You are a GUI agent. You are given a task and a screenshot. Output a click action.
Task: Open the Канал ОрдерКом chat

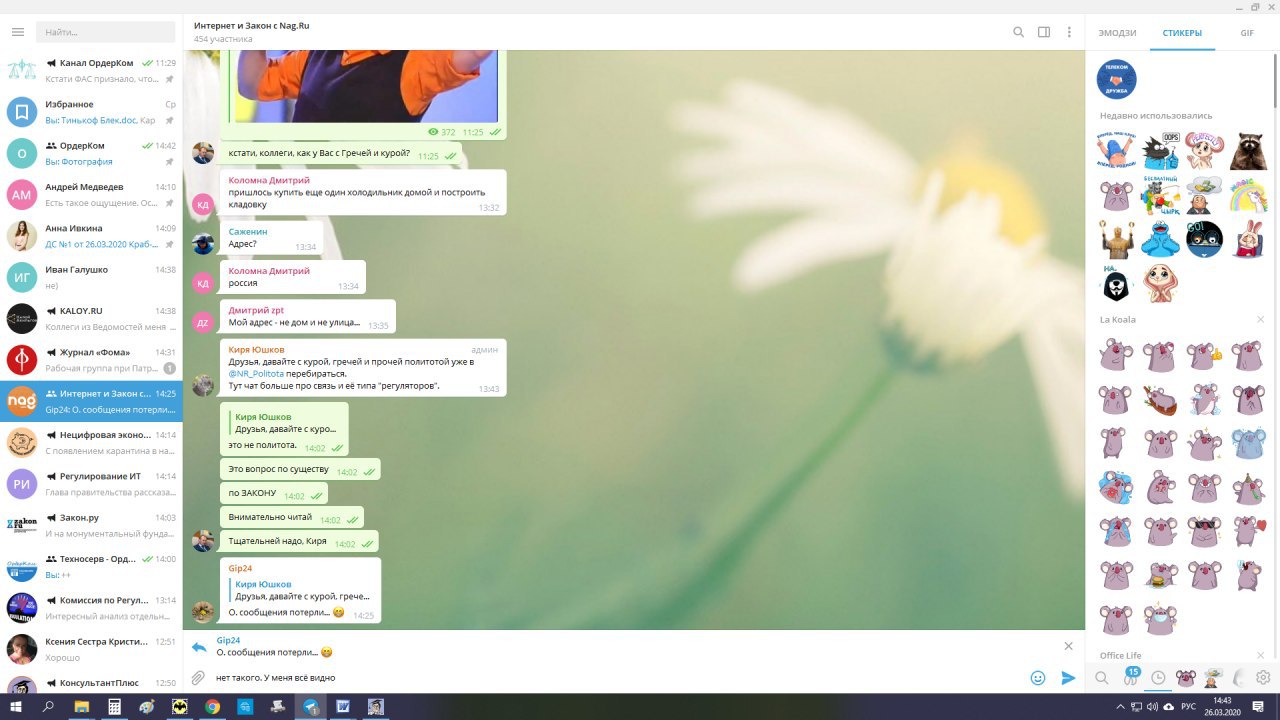tap(91, 70)
